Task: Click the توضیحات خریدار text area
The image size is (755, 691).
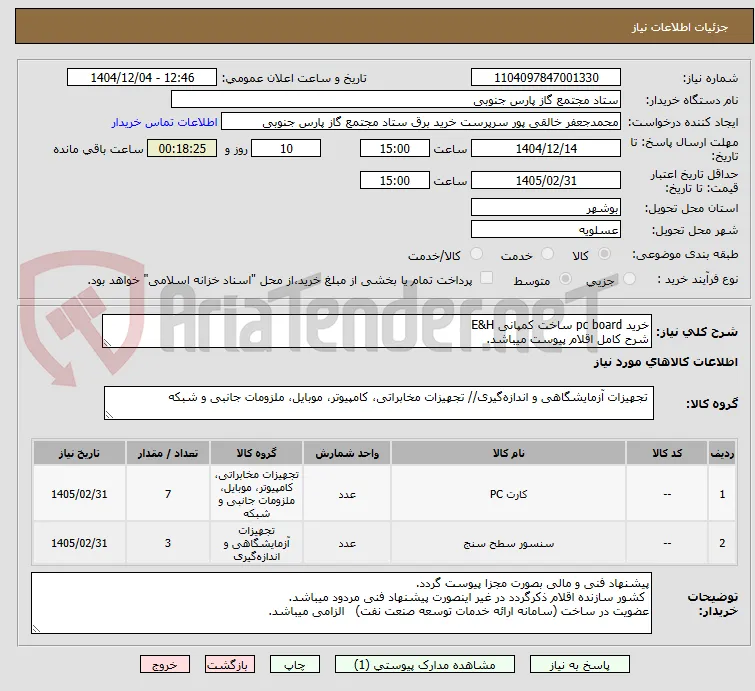Action: click(x=341, y=603)
